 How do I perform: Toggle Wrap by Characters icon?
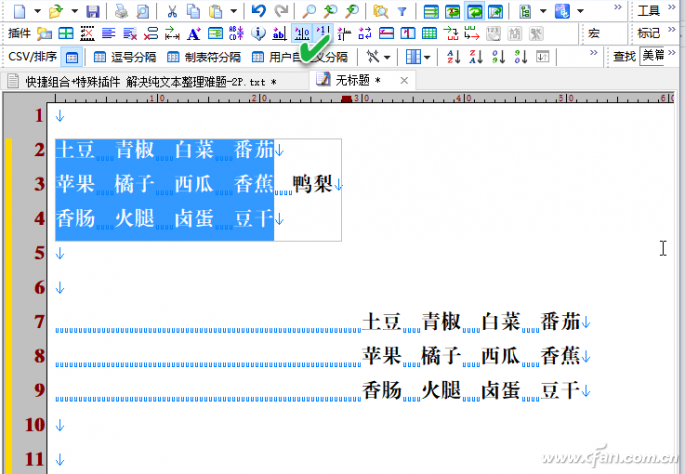tap(453, 11)
